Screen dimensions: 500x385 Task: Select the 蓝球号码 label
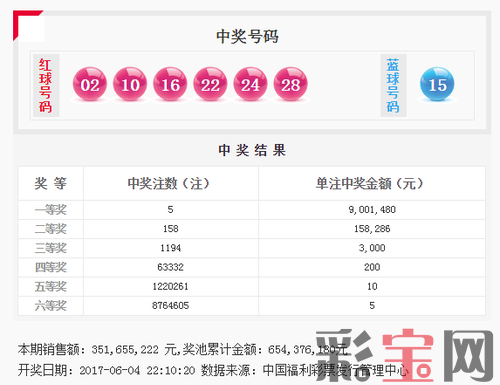pos(393,86)
